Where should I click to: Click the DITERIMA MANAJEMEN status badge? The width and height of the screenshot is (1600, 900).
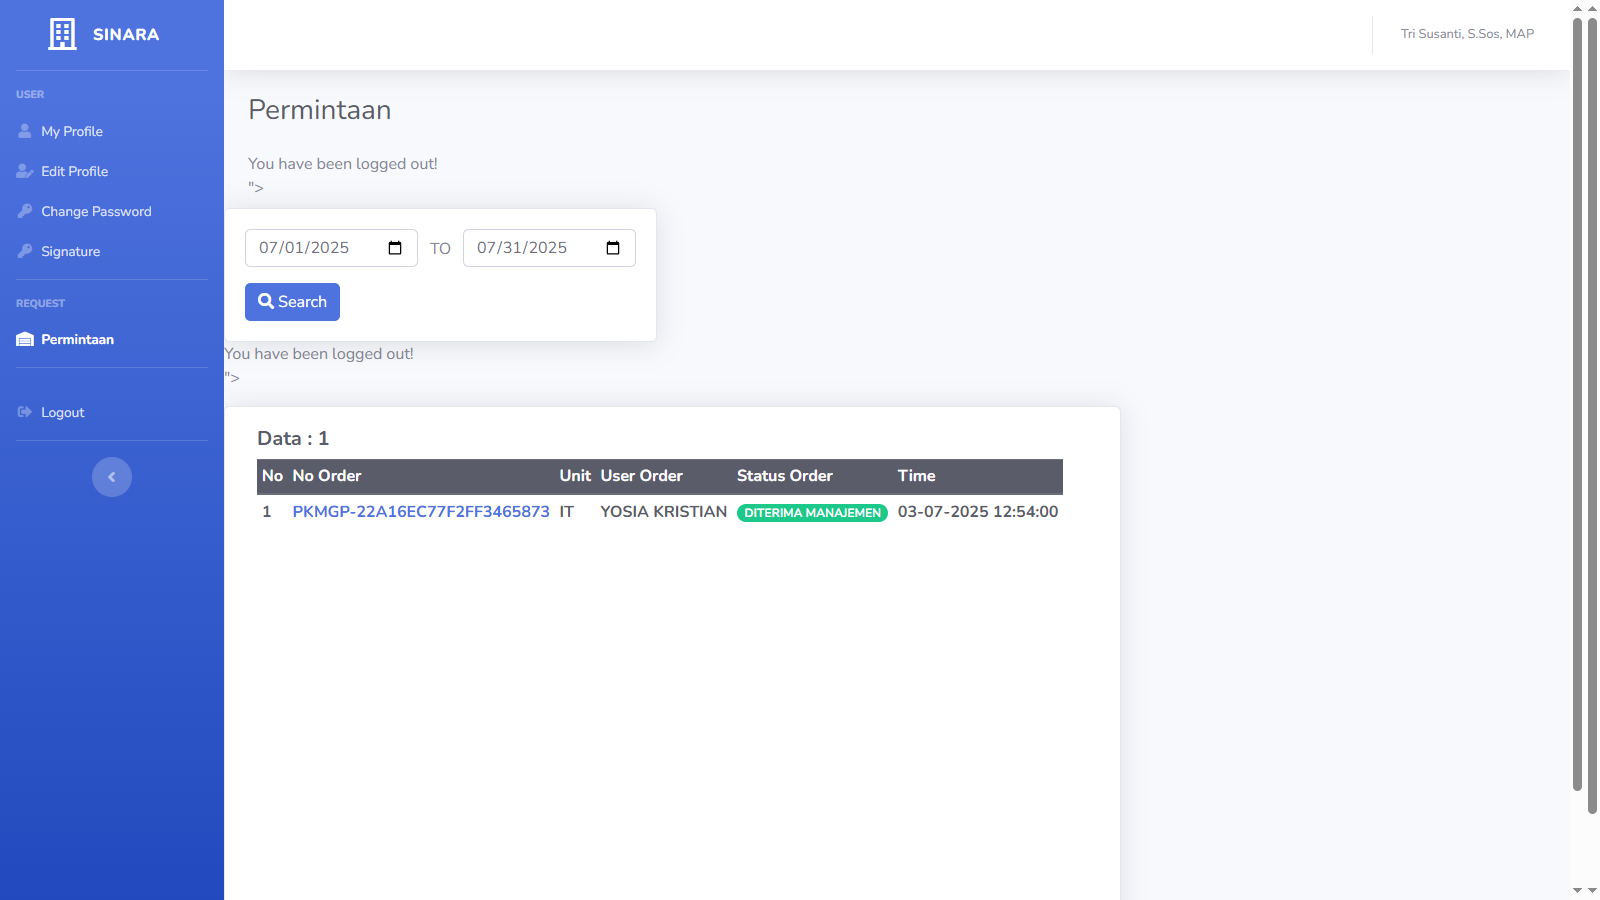click(x=812, y=513)
